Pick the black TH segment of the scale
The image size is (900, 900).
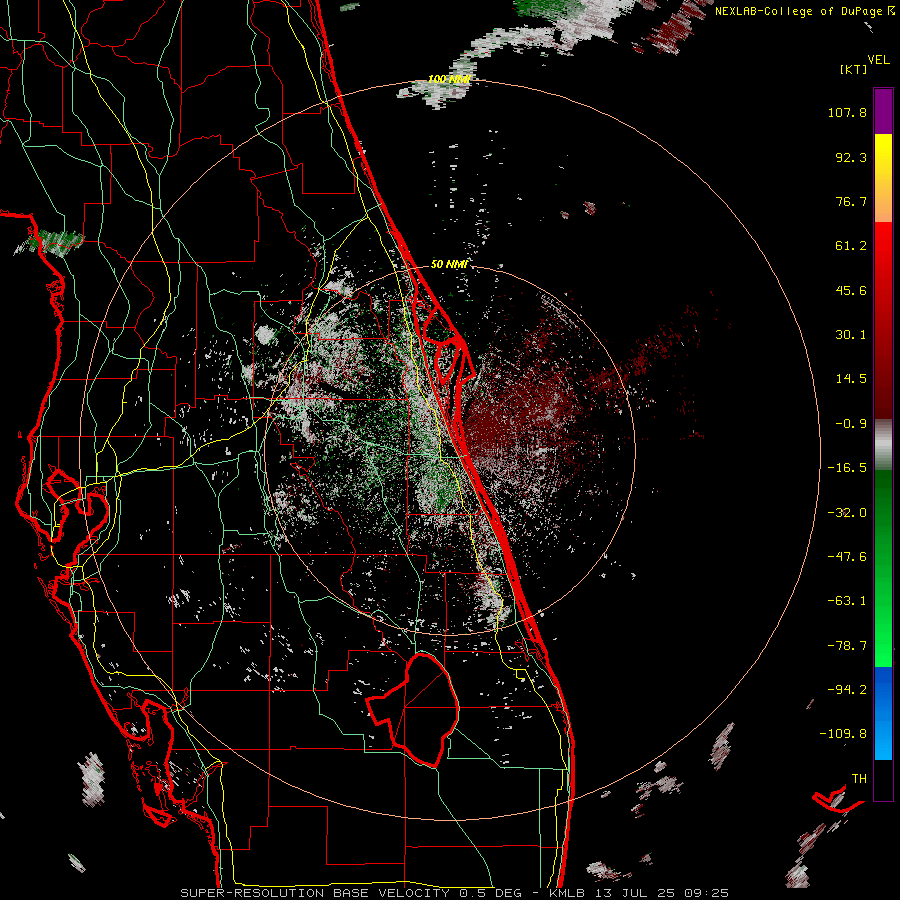pyautogui.click(x=883, y=779)
